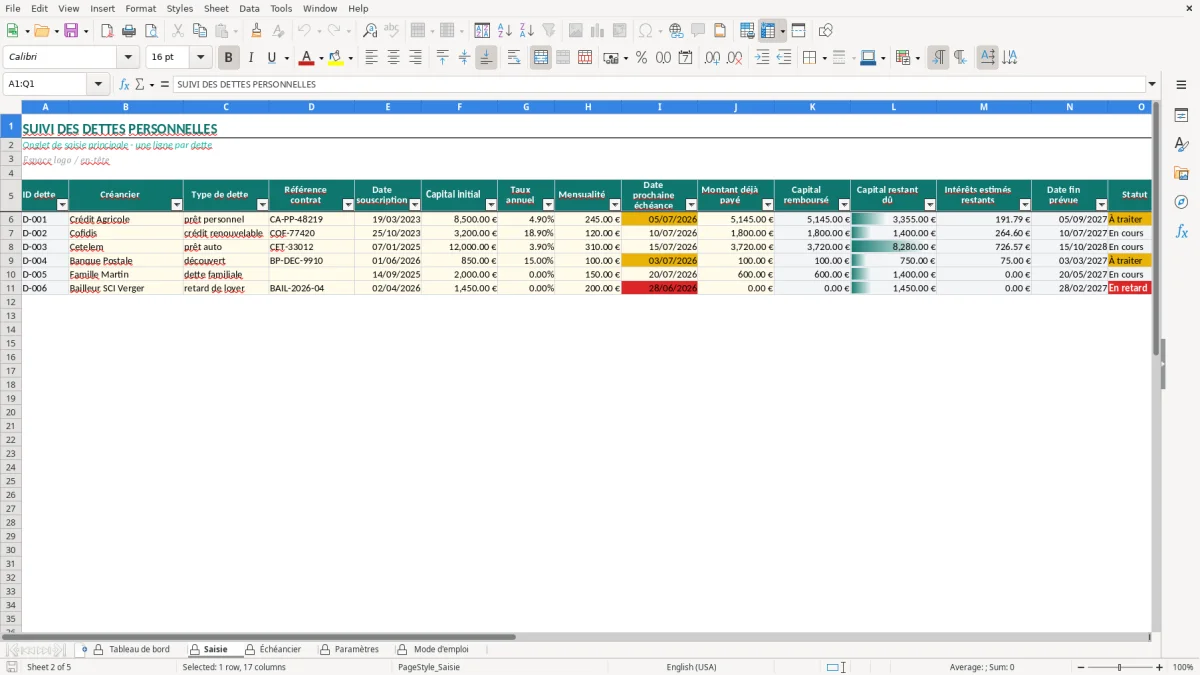Screen dimensions: 1200x675
Task: Click the Save document icon
Action: click(71, 31)
